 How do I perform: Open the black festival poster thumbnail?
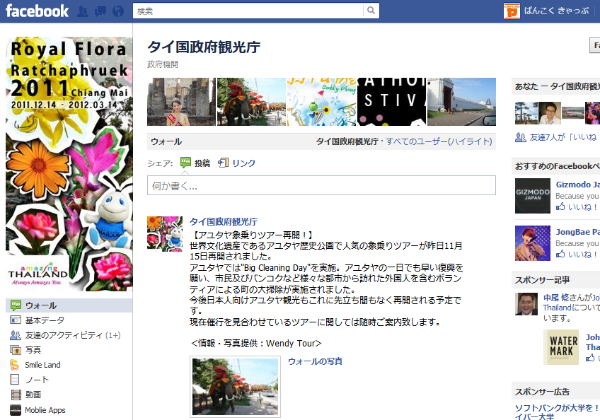click(x=391, y=102)
